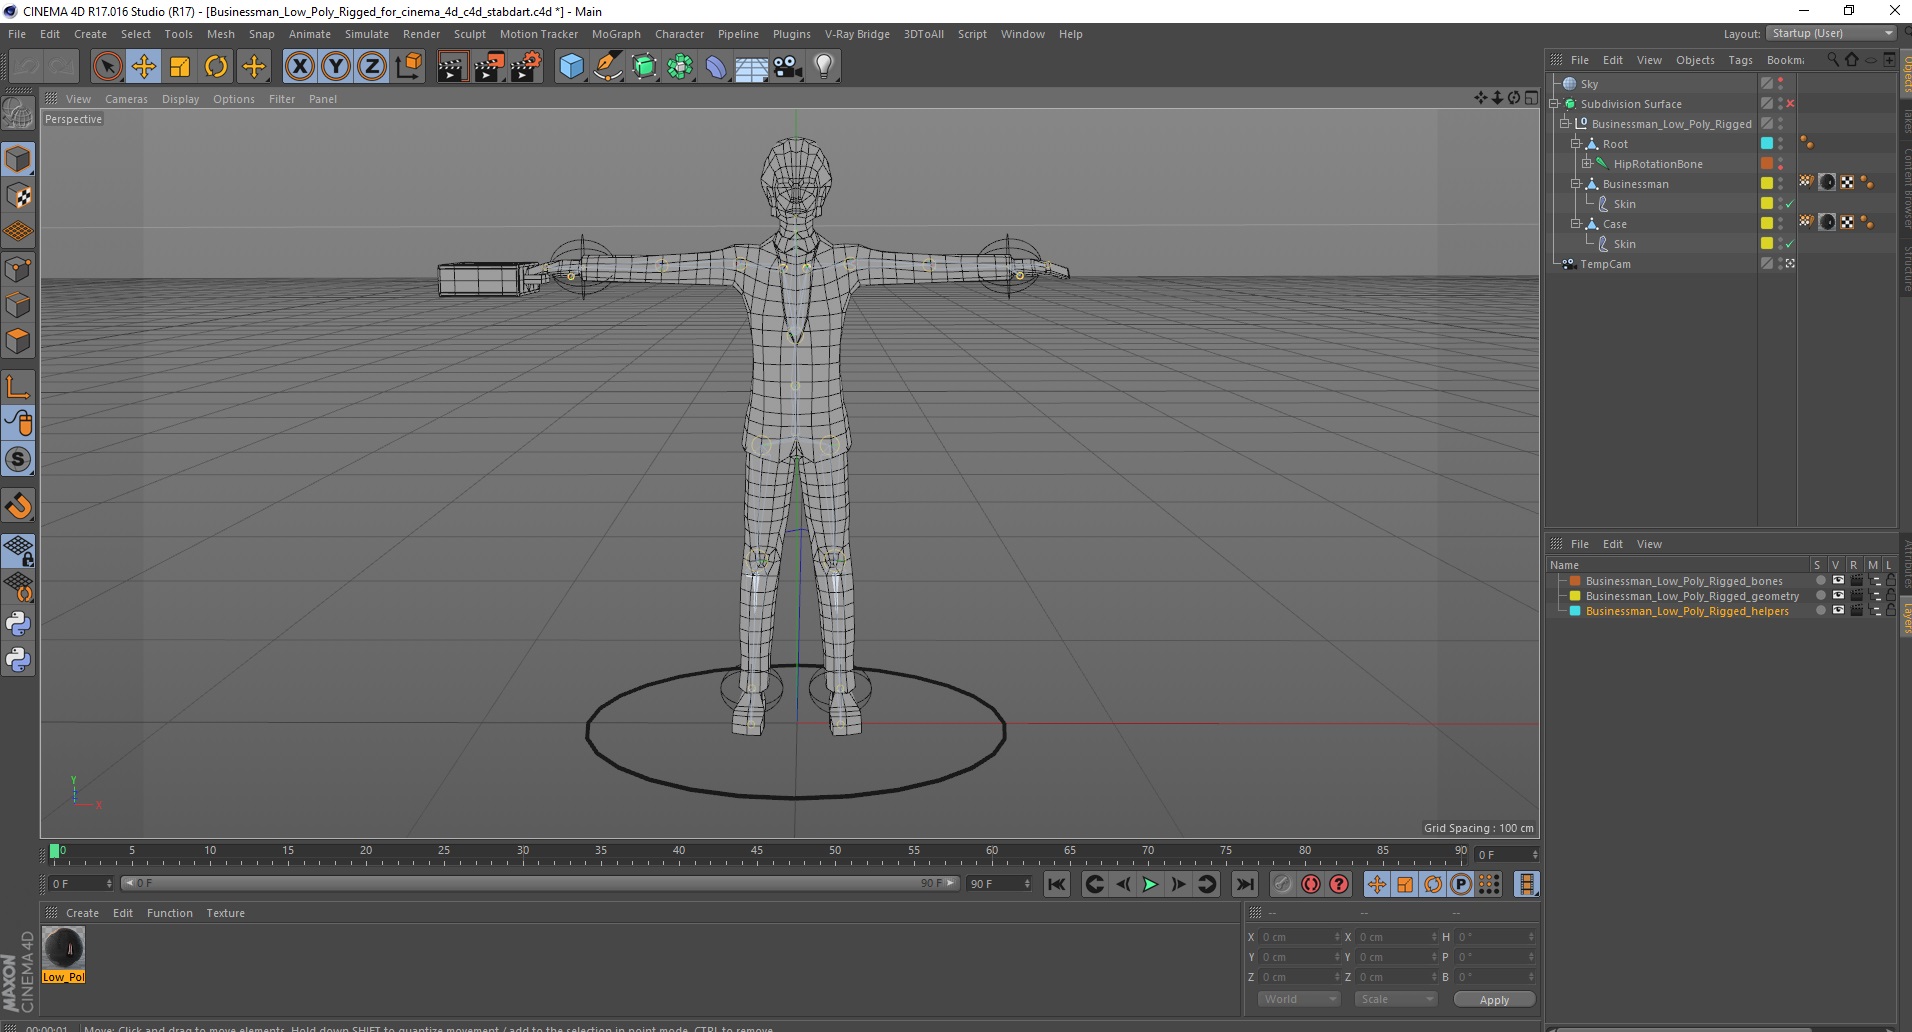1912x1032 pixels.
Task: Toggle visibility of bones layer
Action: click(1838, 581)
